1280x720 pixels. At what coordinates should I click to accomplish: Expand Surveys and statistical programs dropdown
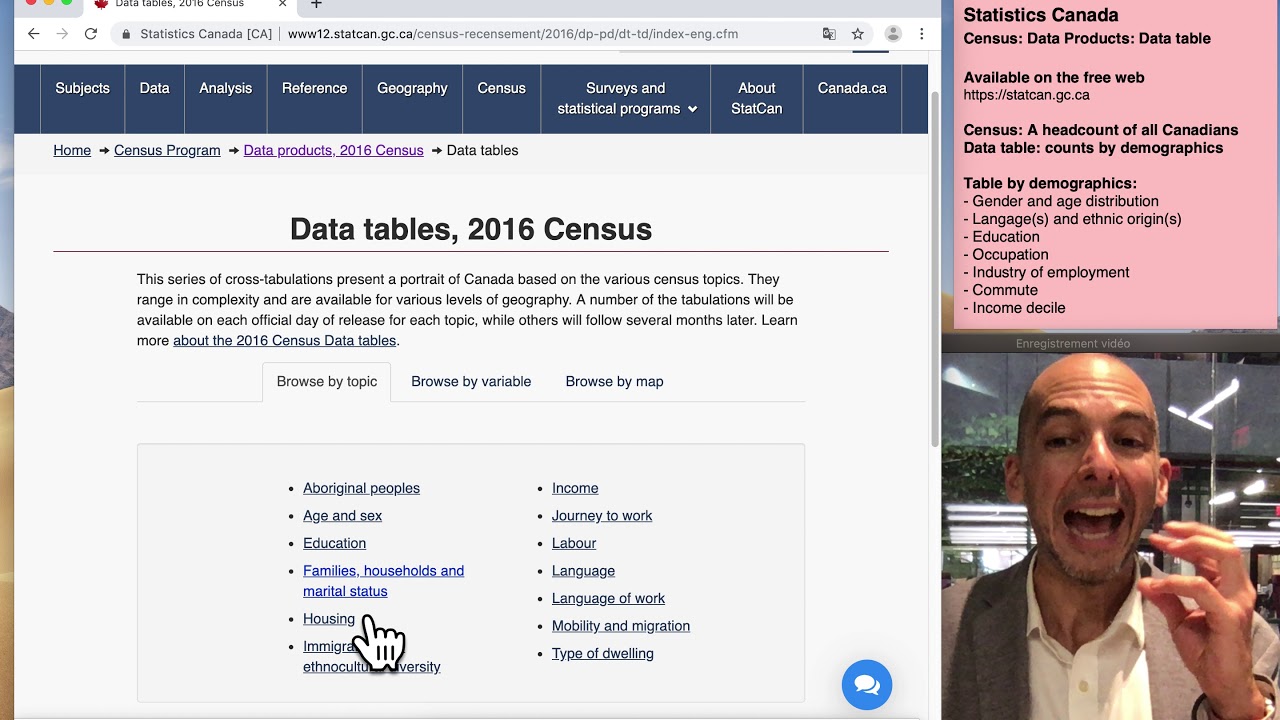[x=626, y=98]
